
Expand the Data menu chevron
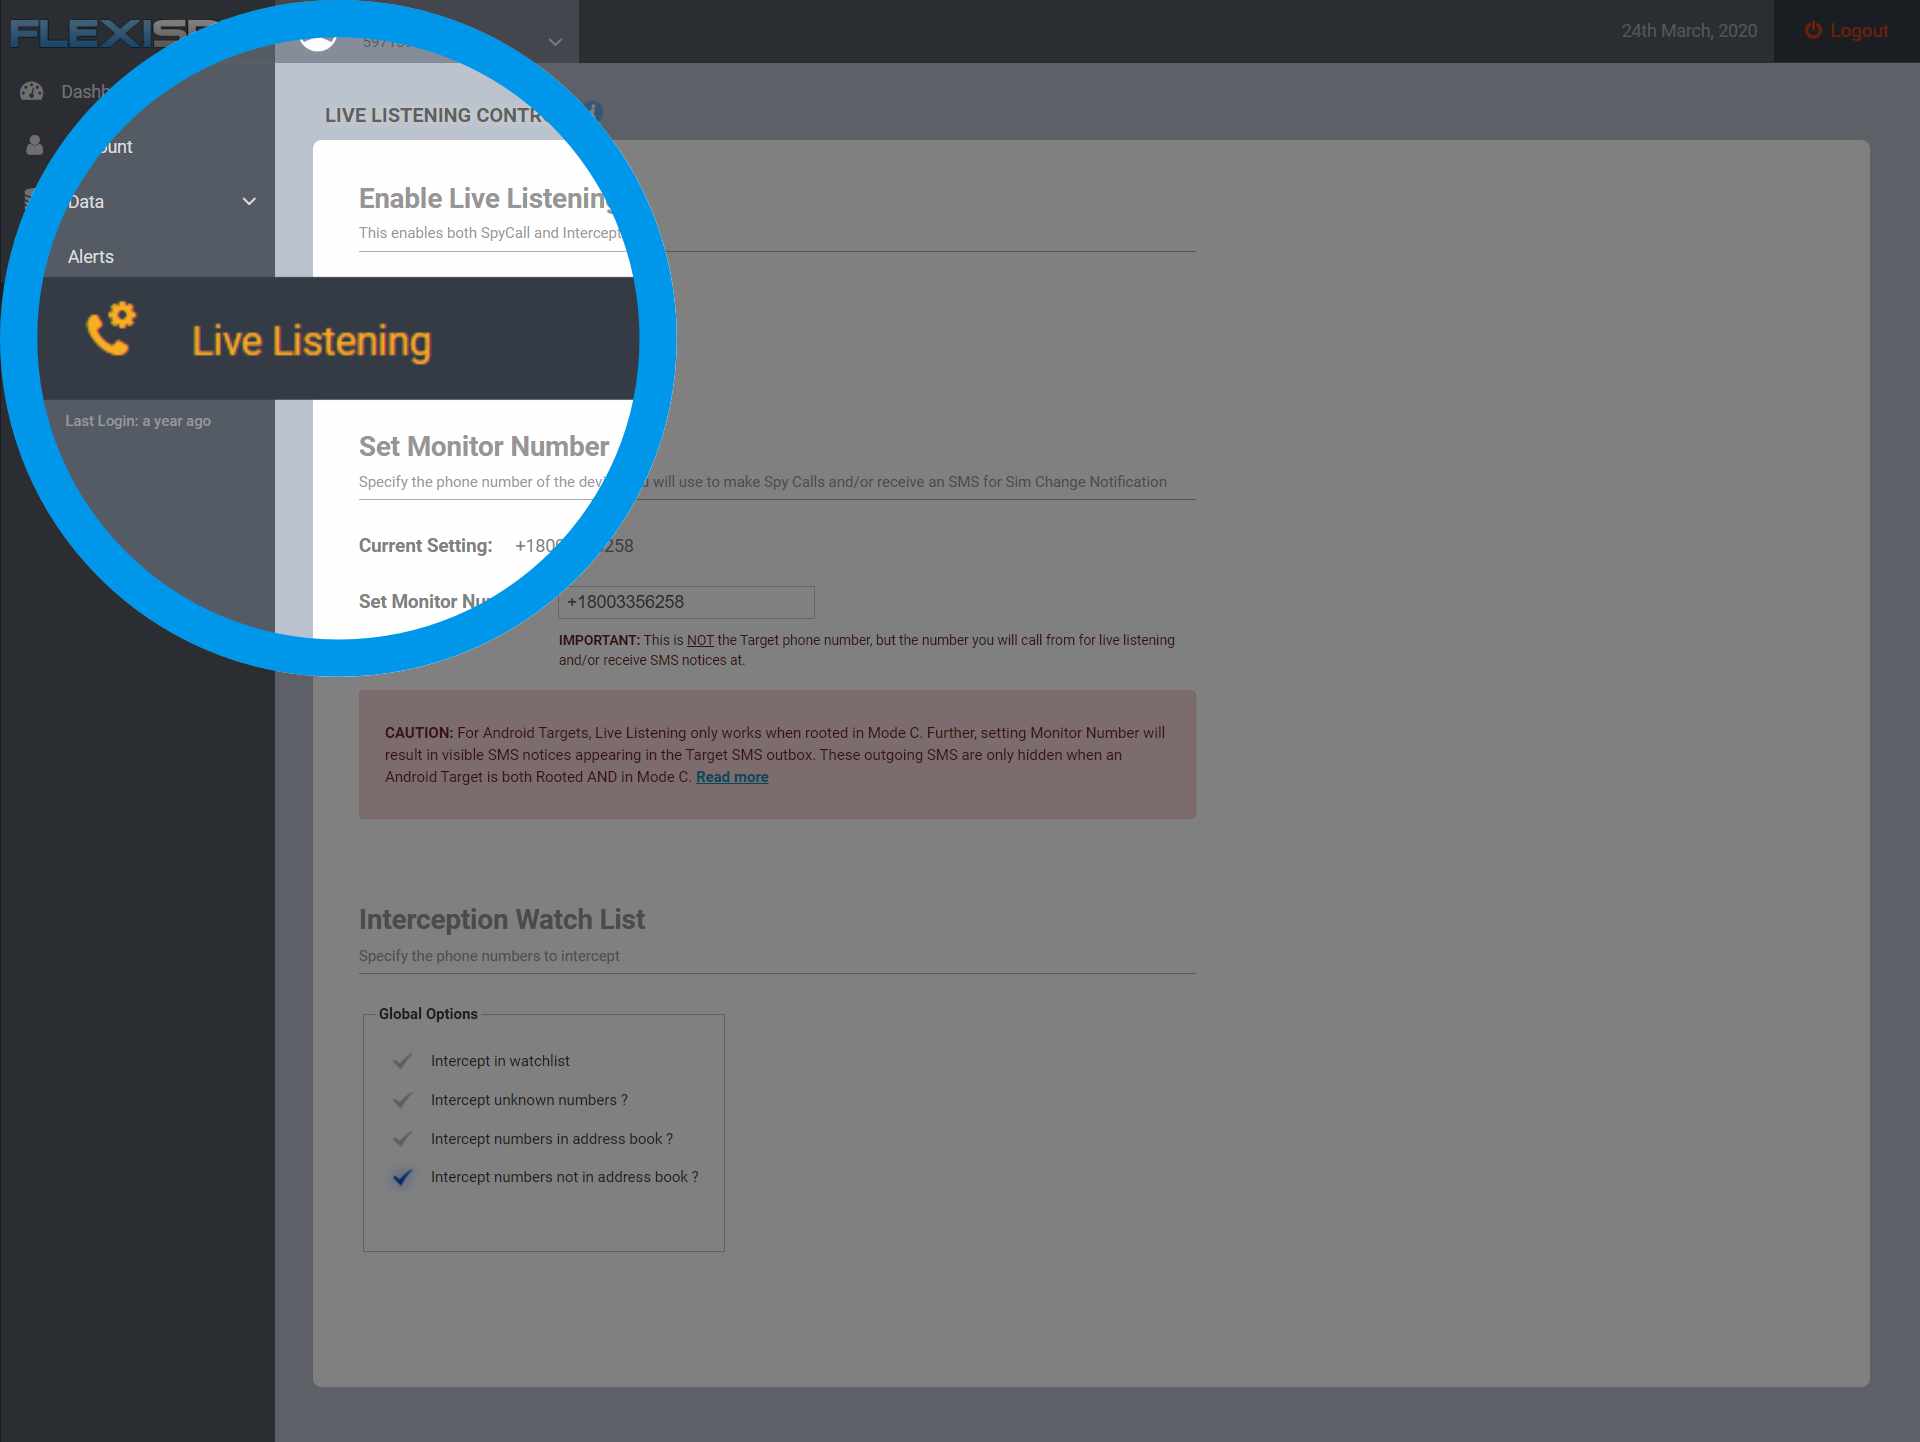249,202
